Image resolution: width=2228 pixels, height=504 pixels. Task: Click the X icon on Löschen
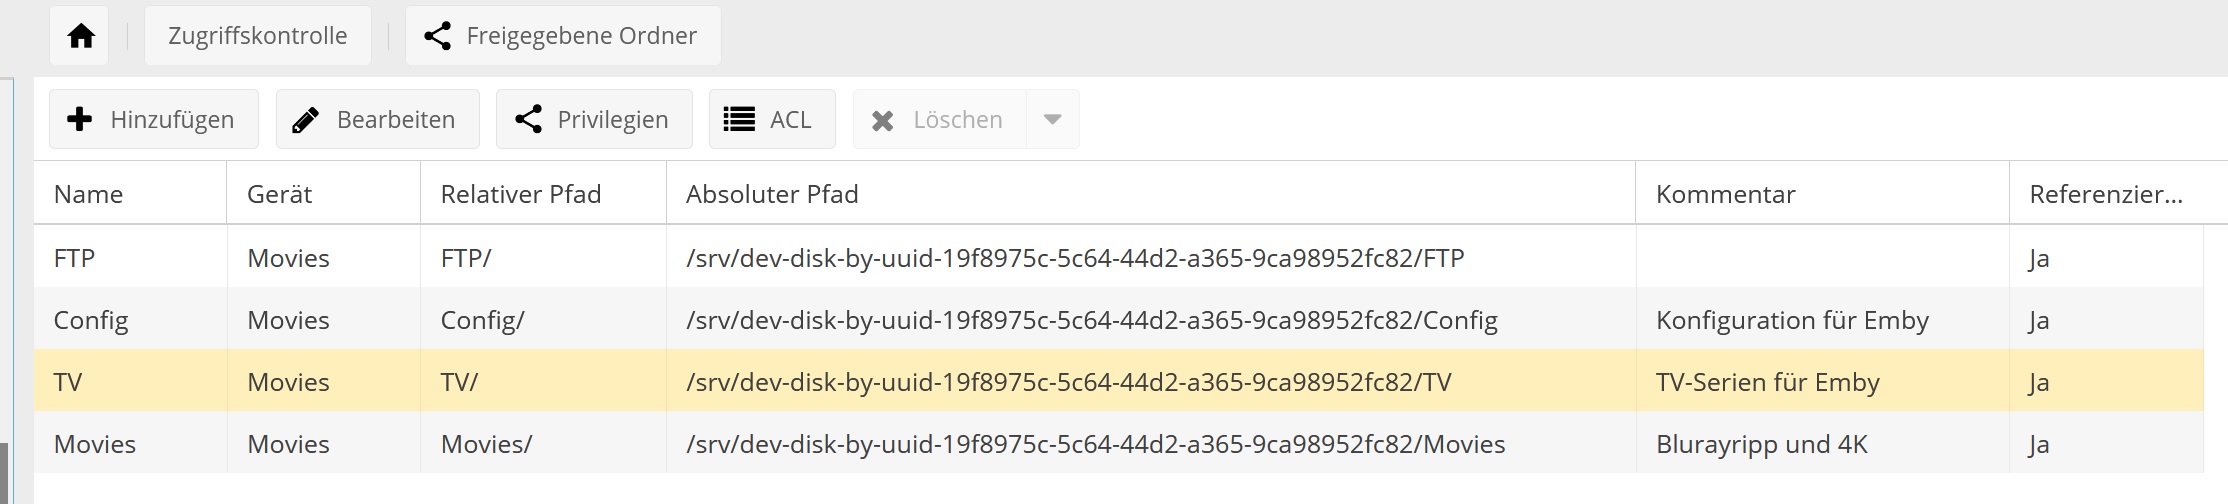882,121
